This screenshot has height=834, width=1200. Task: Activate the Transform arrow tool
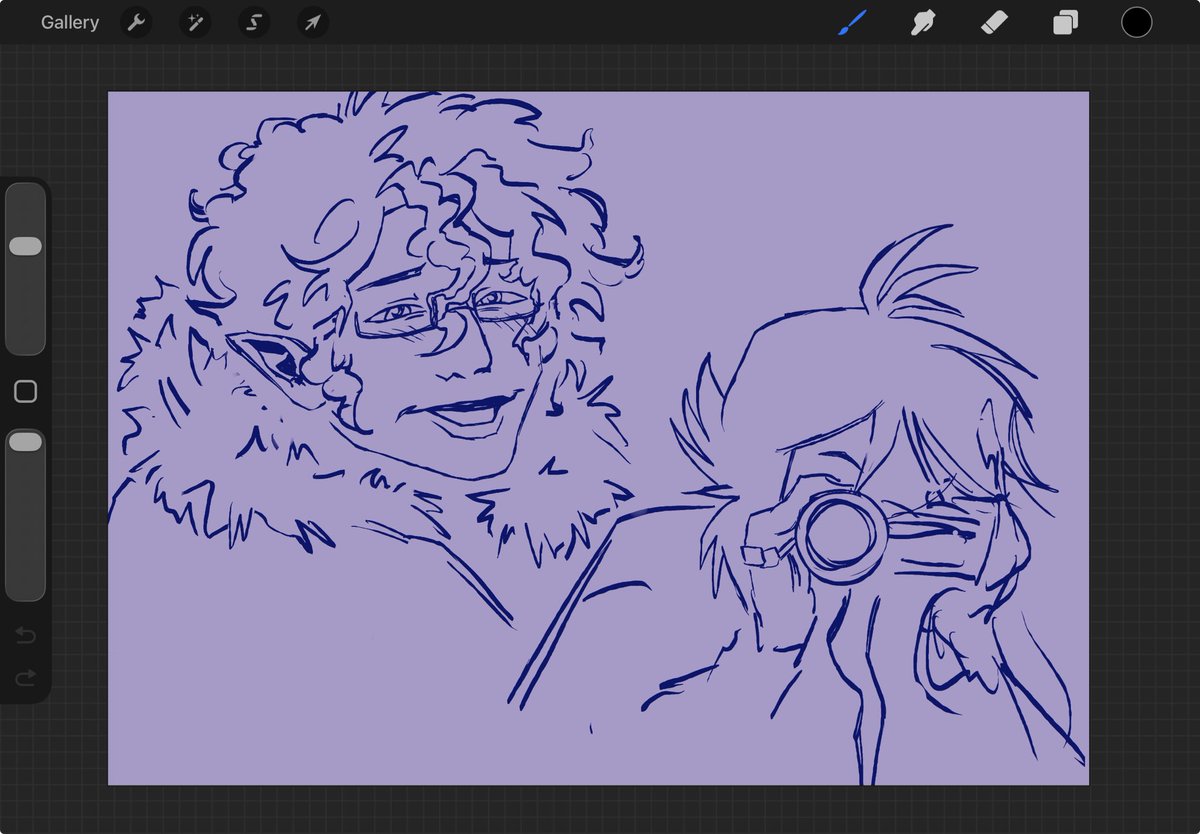[x=313, y=22]
